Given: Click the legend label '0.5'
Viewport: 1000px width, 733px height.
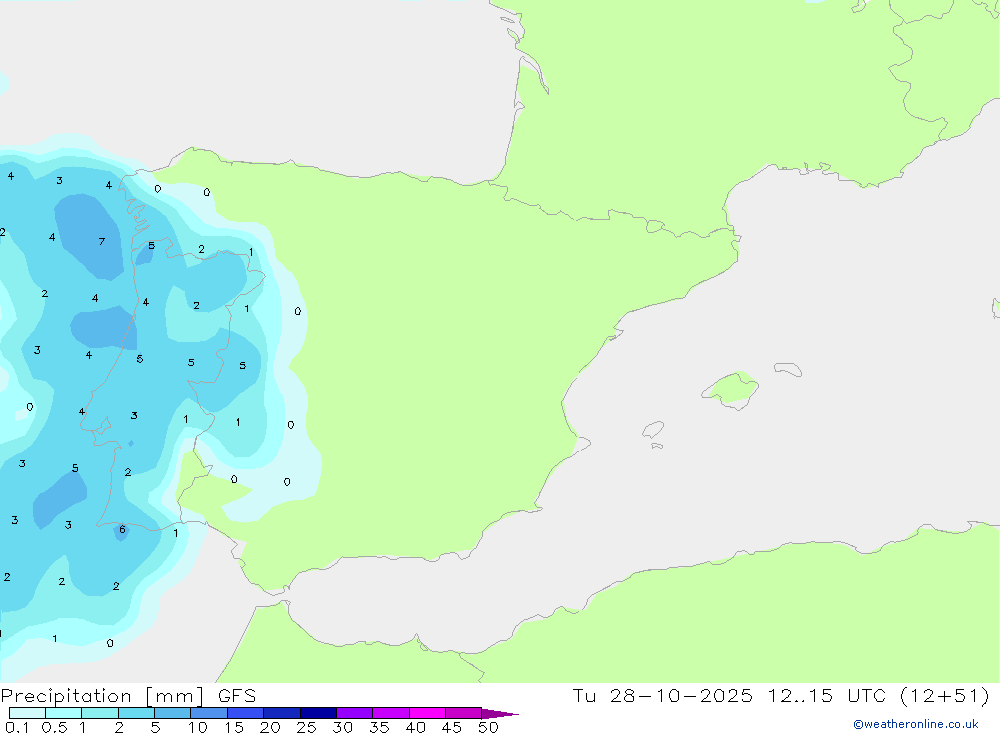Looking at the screenshot, I should pos(54,727).
